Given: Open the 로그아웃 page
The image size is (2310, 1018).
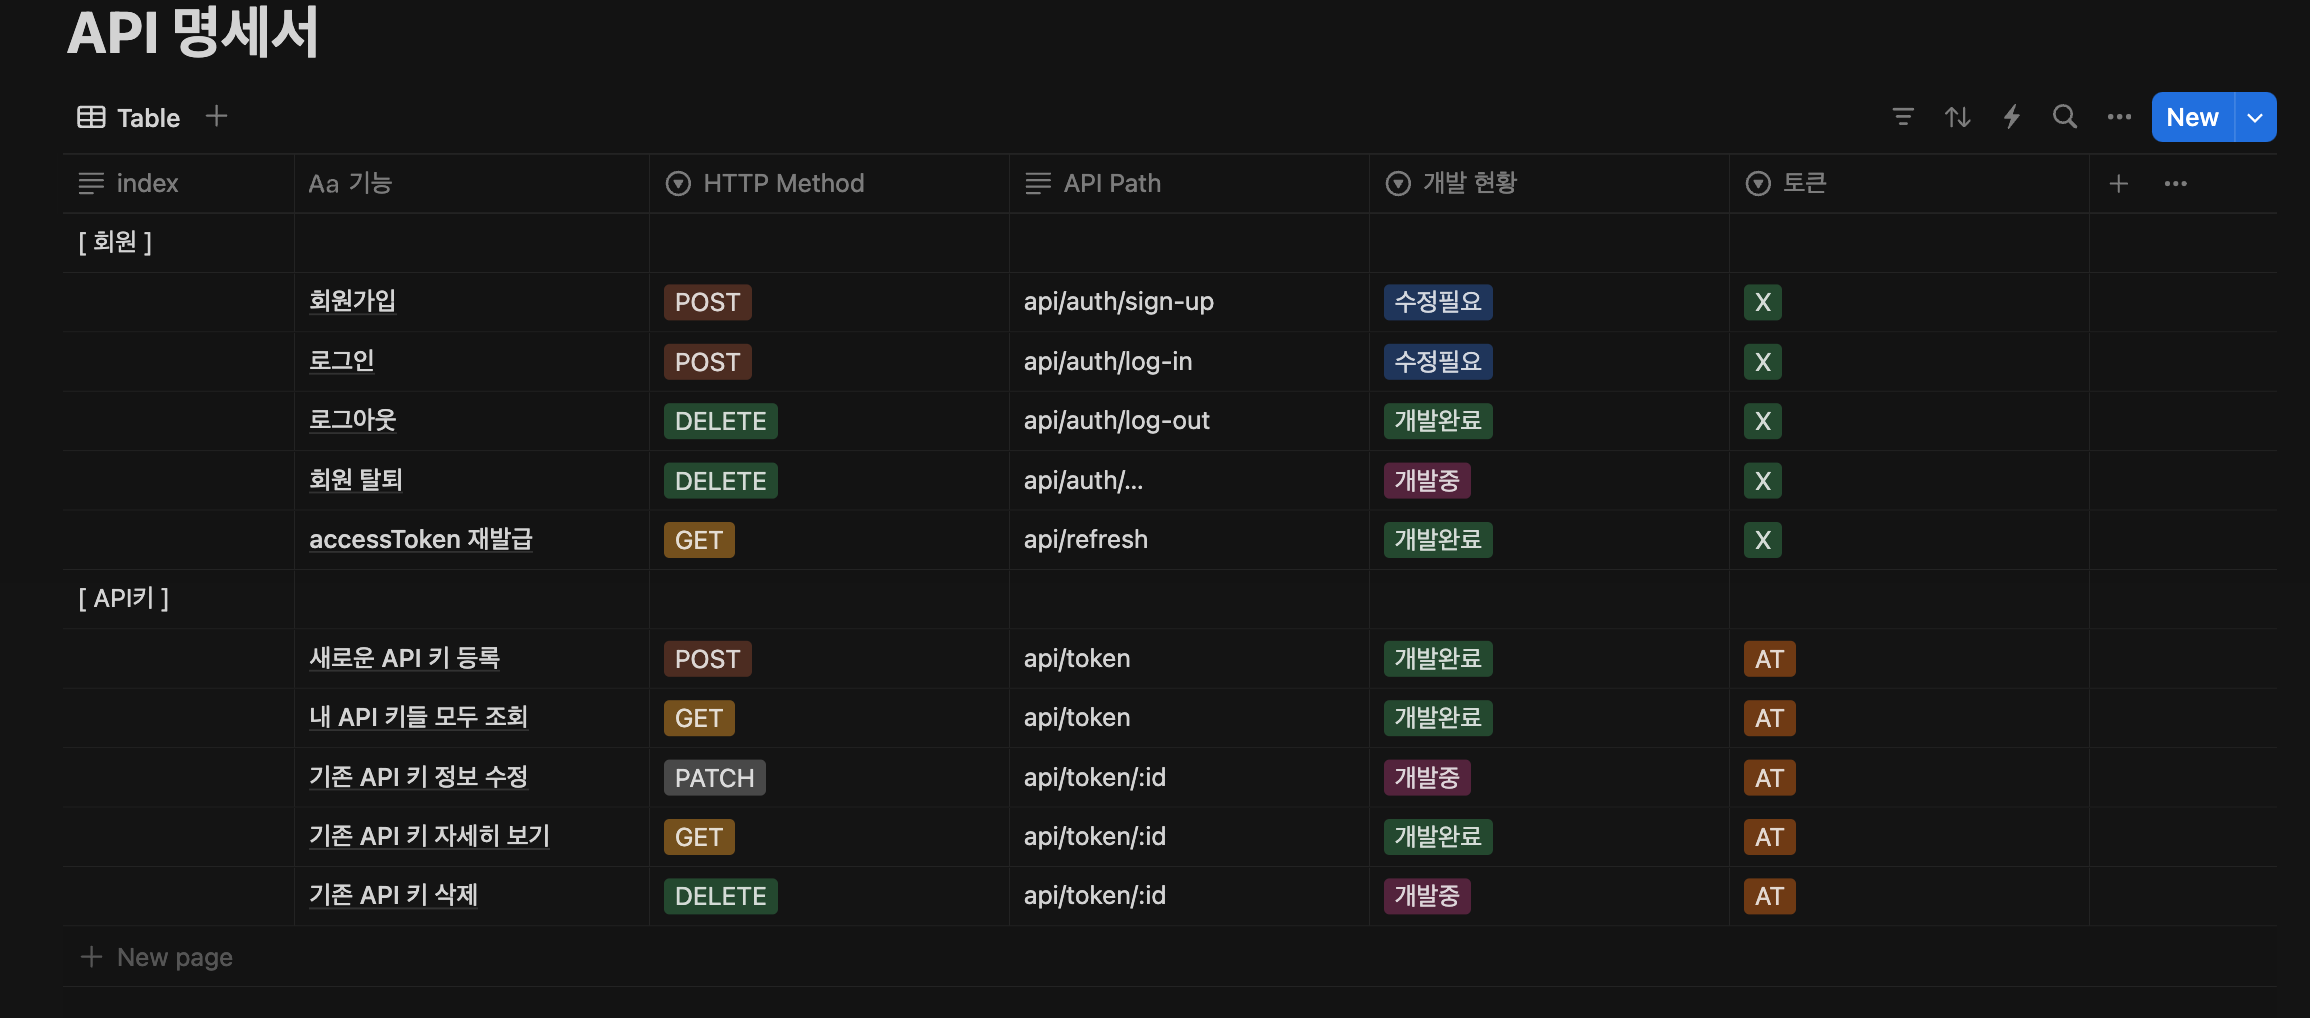Looking at the screenshot, I should tap(352, 420).
